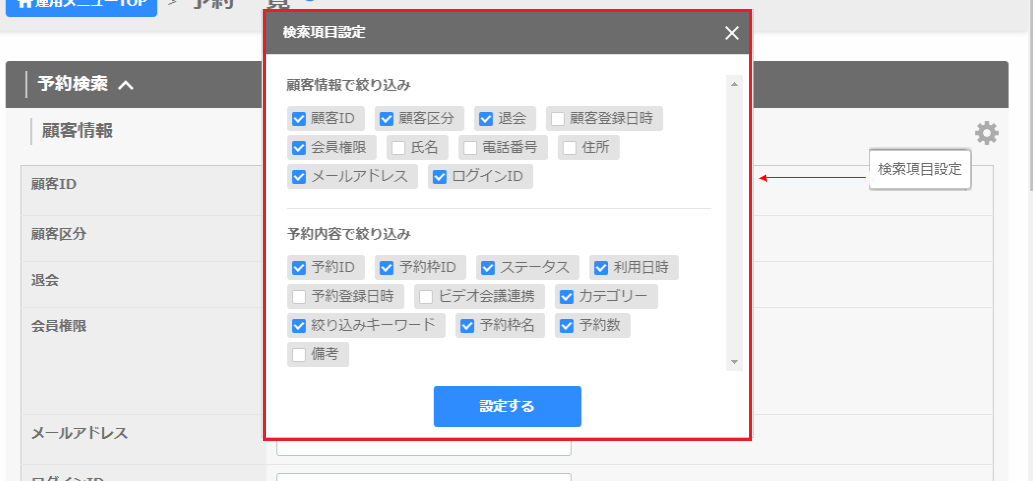Open the 運用メニューTOP home button
The height and width of the screenshot is (481, 1033).
[x=79, y=4]
